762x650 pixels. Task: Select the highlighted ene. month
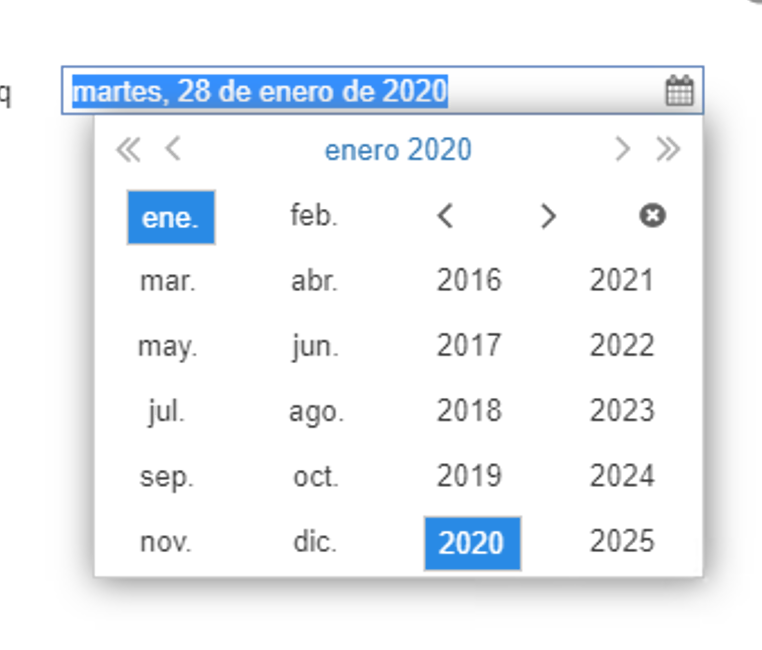click(170, 217)
